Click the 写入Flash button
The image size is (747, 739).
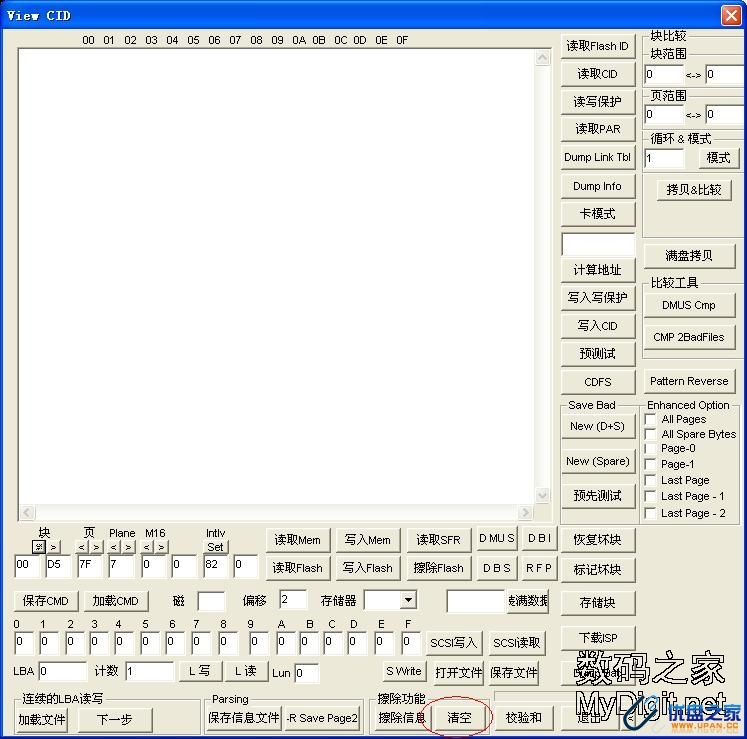368,568
